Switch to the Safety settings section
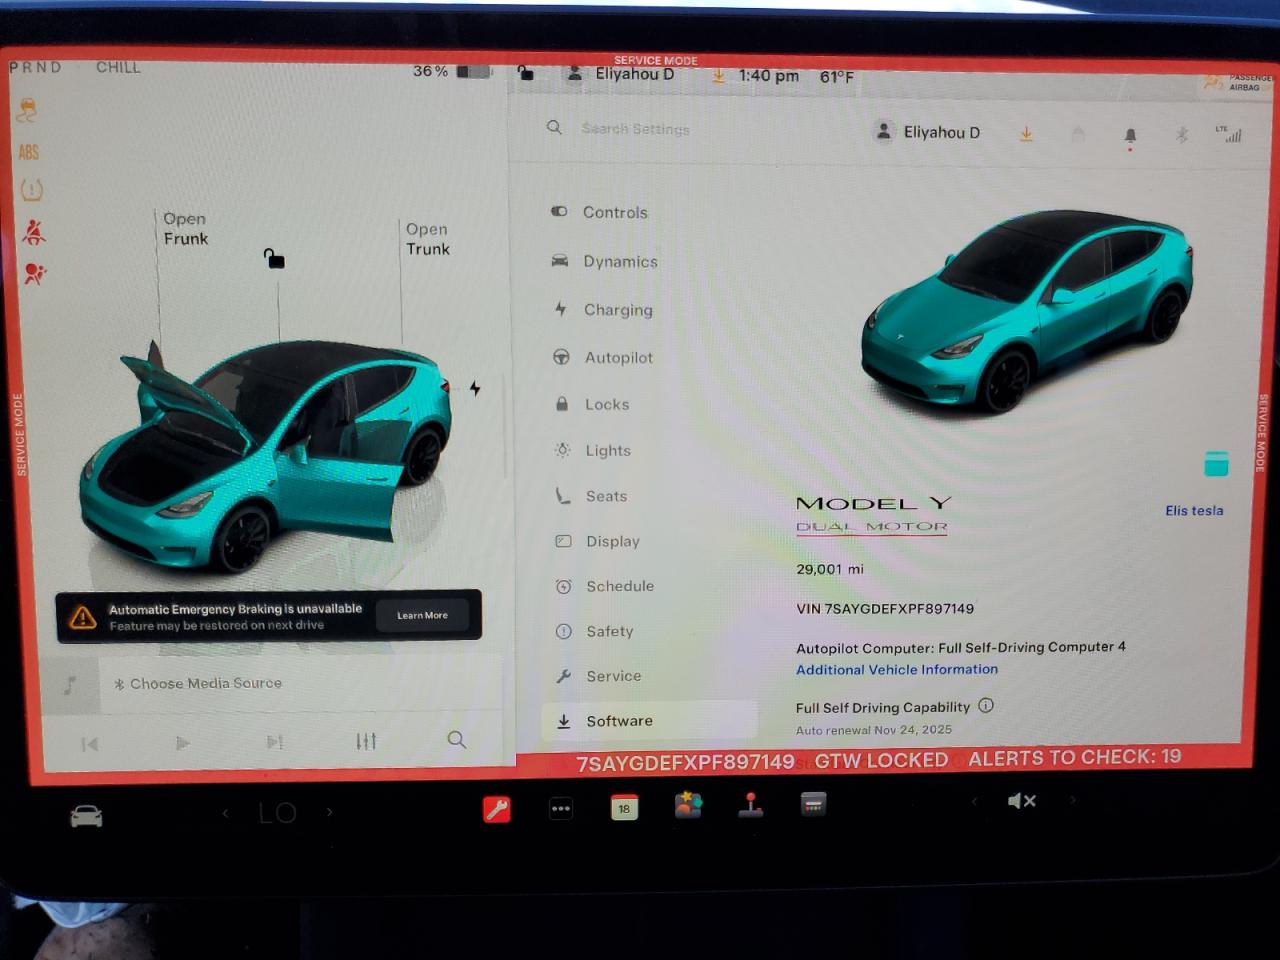Image resolution: width=1280 pixels, height=960 pixels. tap(609, 631)
